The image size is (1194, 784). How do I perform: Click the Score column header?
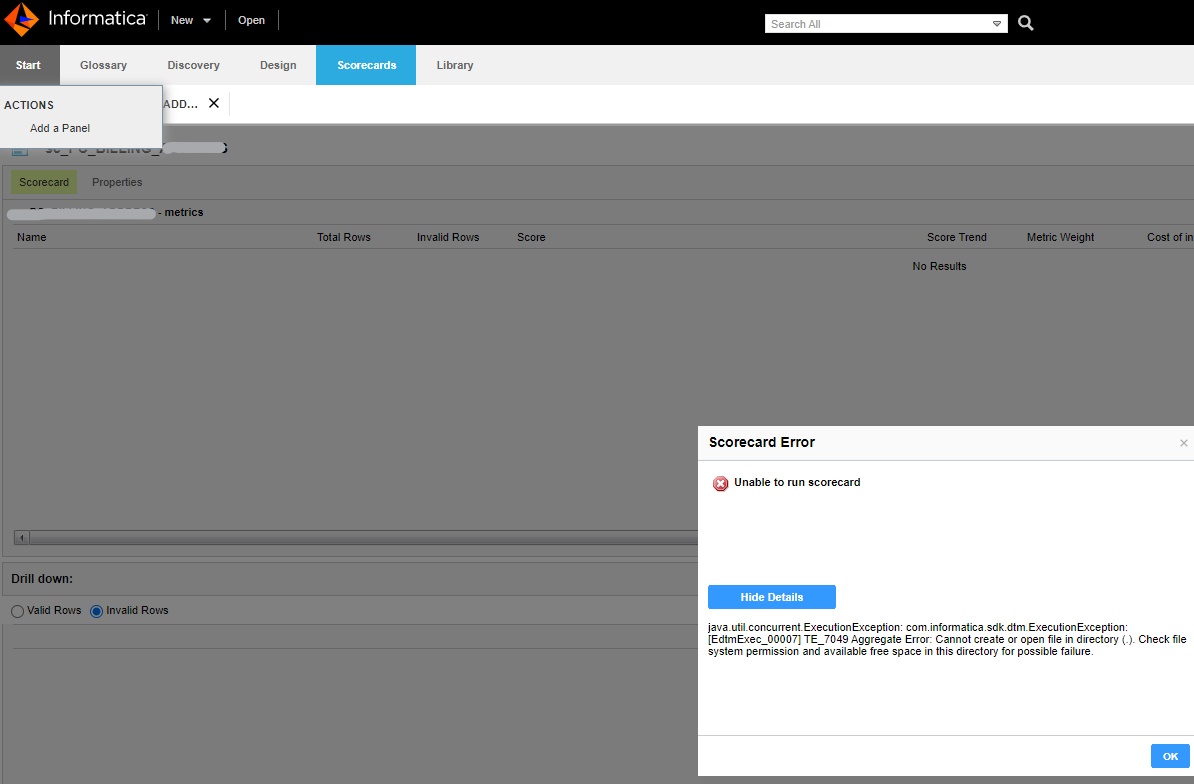[531, 237]
